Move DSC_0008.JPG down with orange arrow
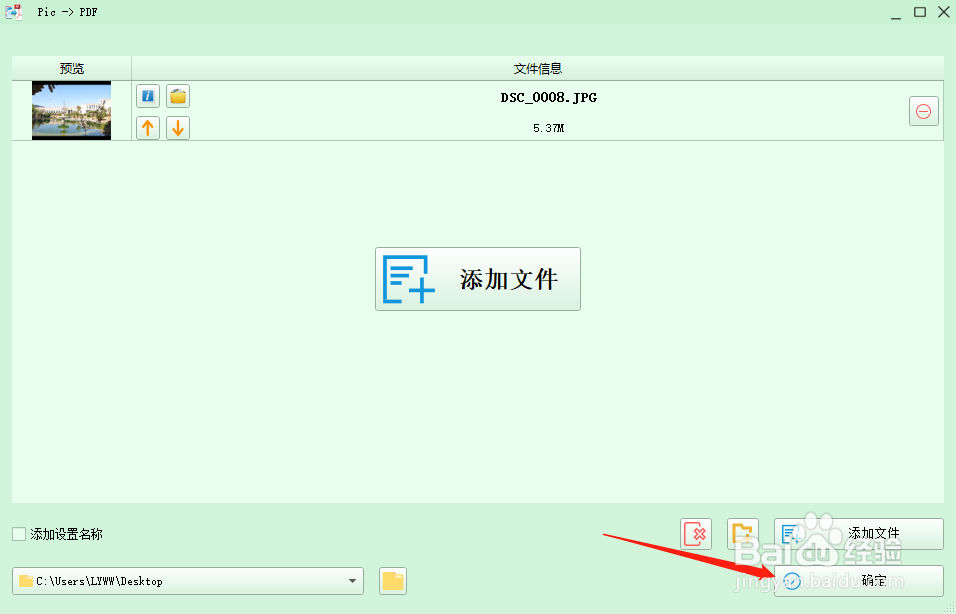The height and width of the screenshot is (614, 956). pyautogui.click(x=177, y=127)
